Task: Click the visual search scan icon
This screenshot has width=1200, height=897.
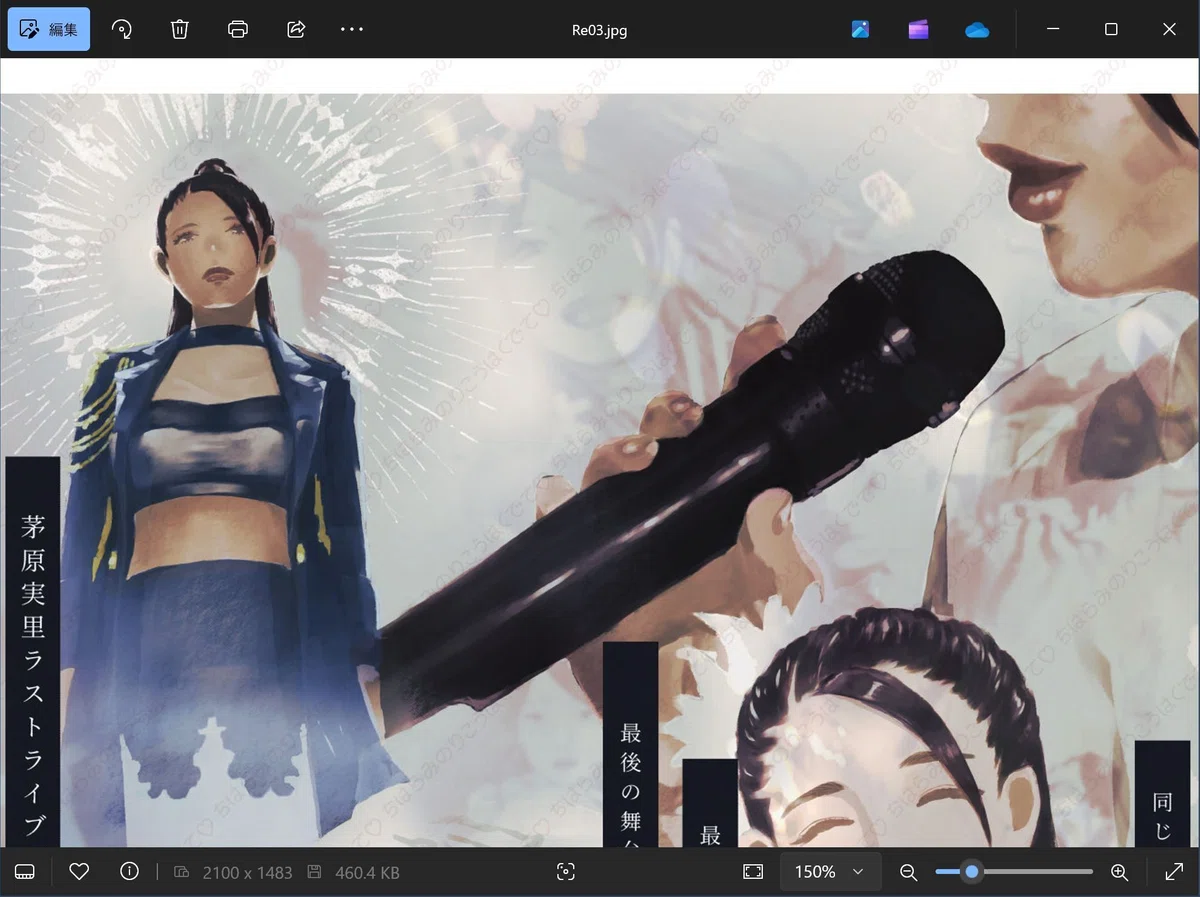Action: pos(565,872)
